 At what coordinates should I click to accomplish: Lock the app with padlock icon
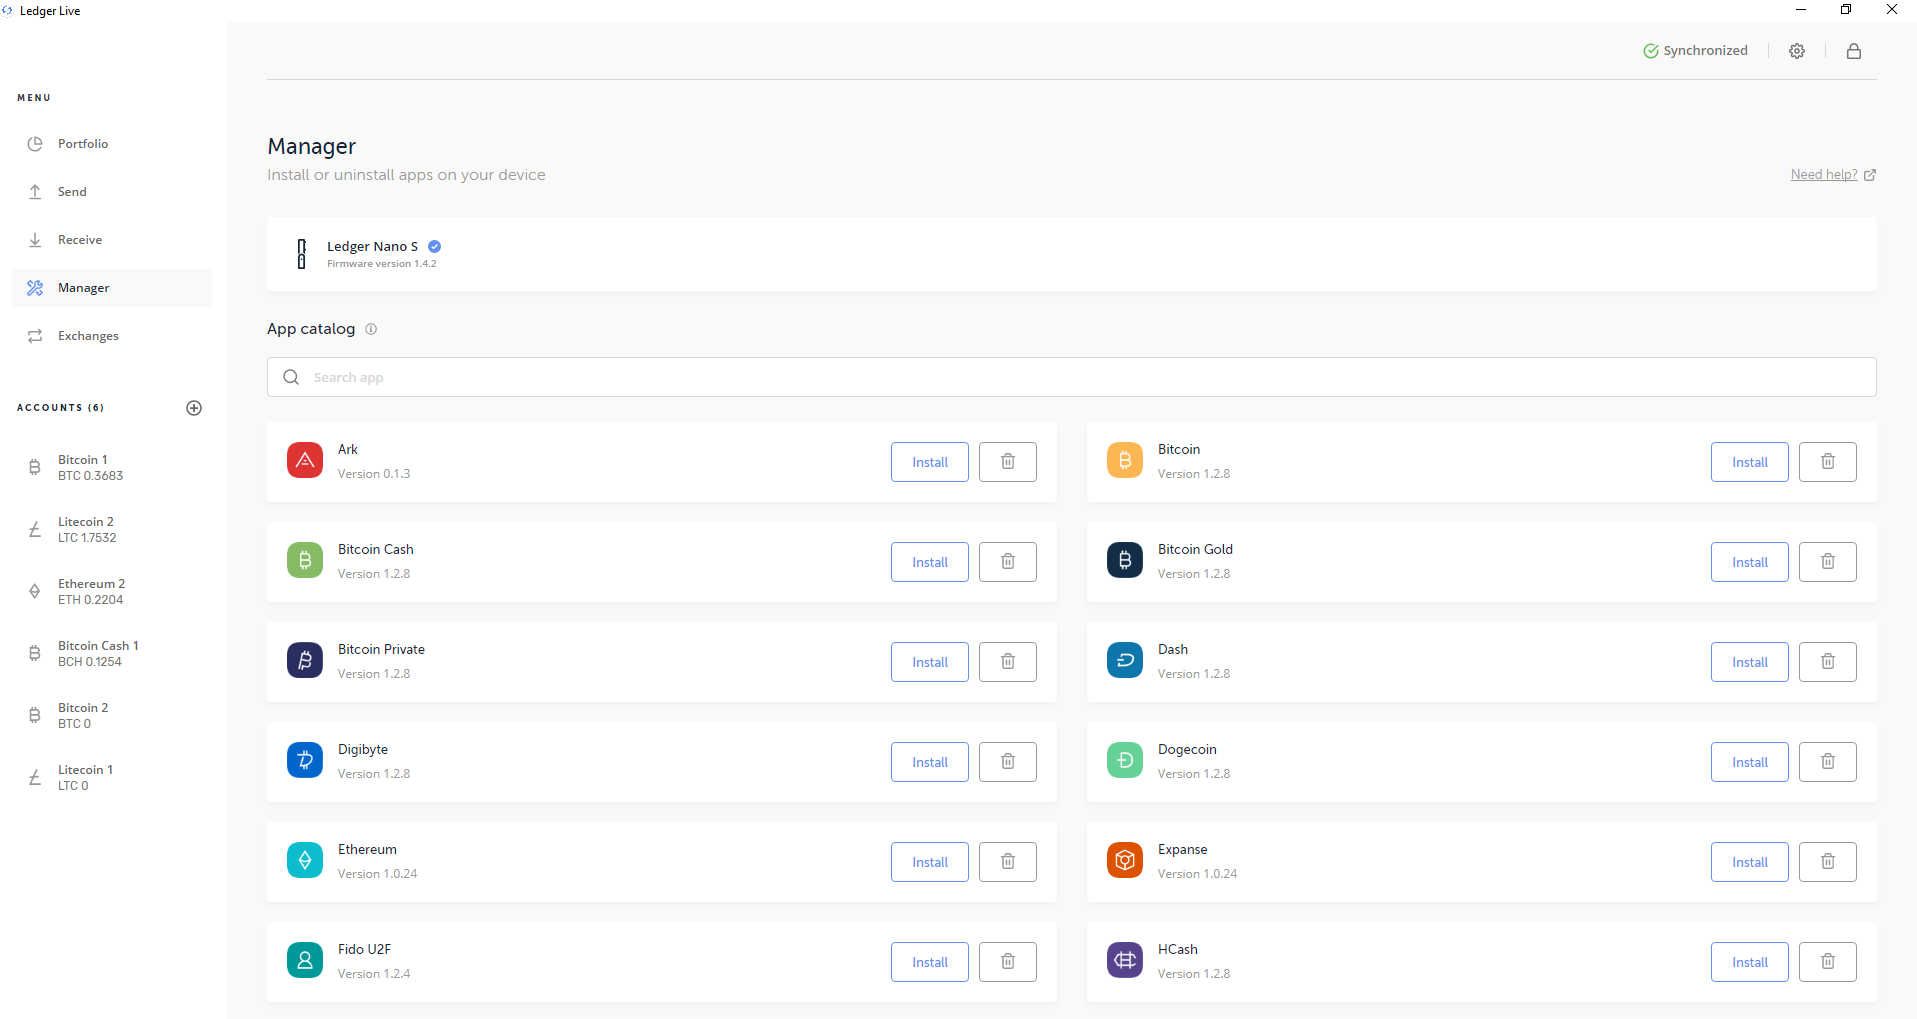[x=1854, y=51]
